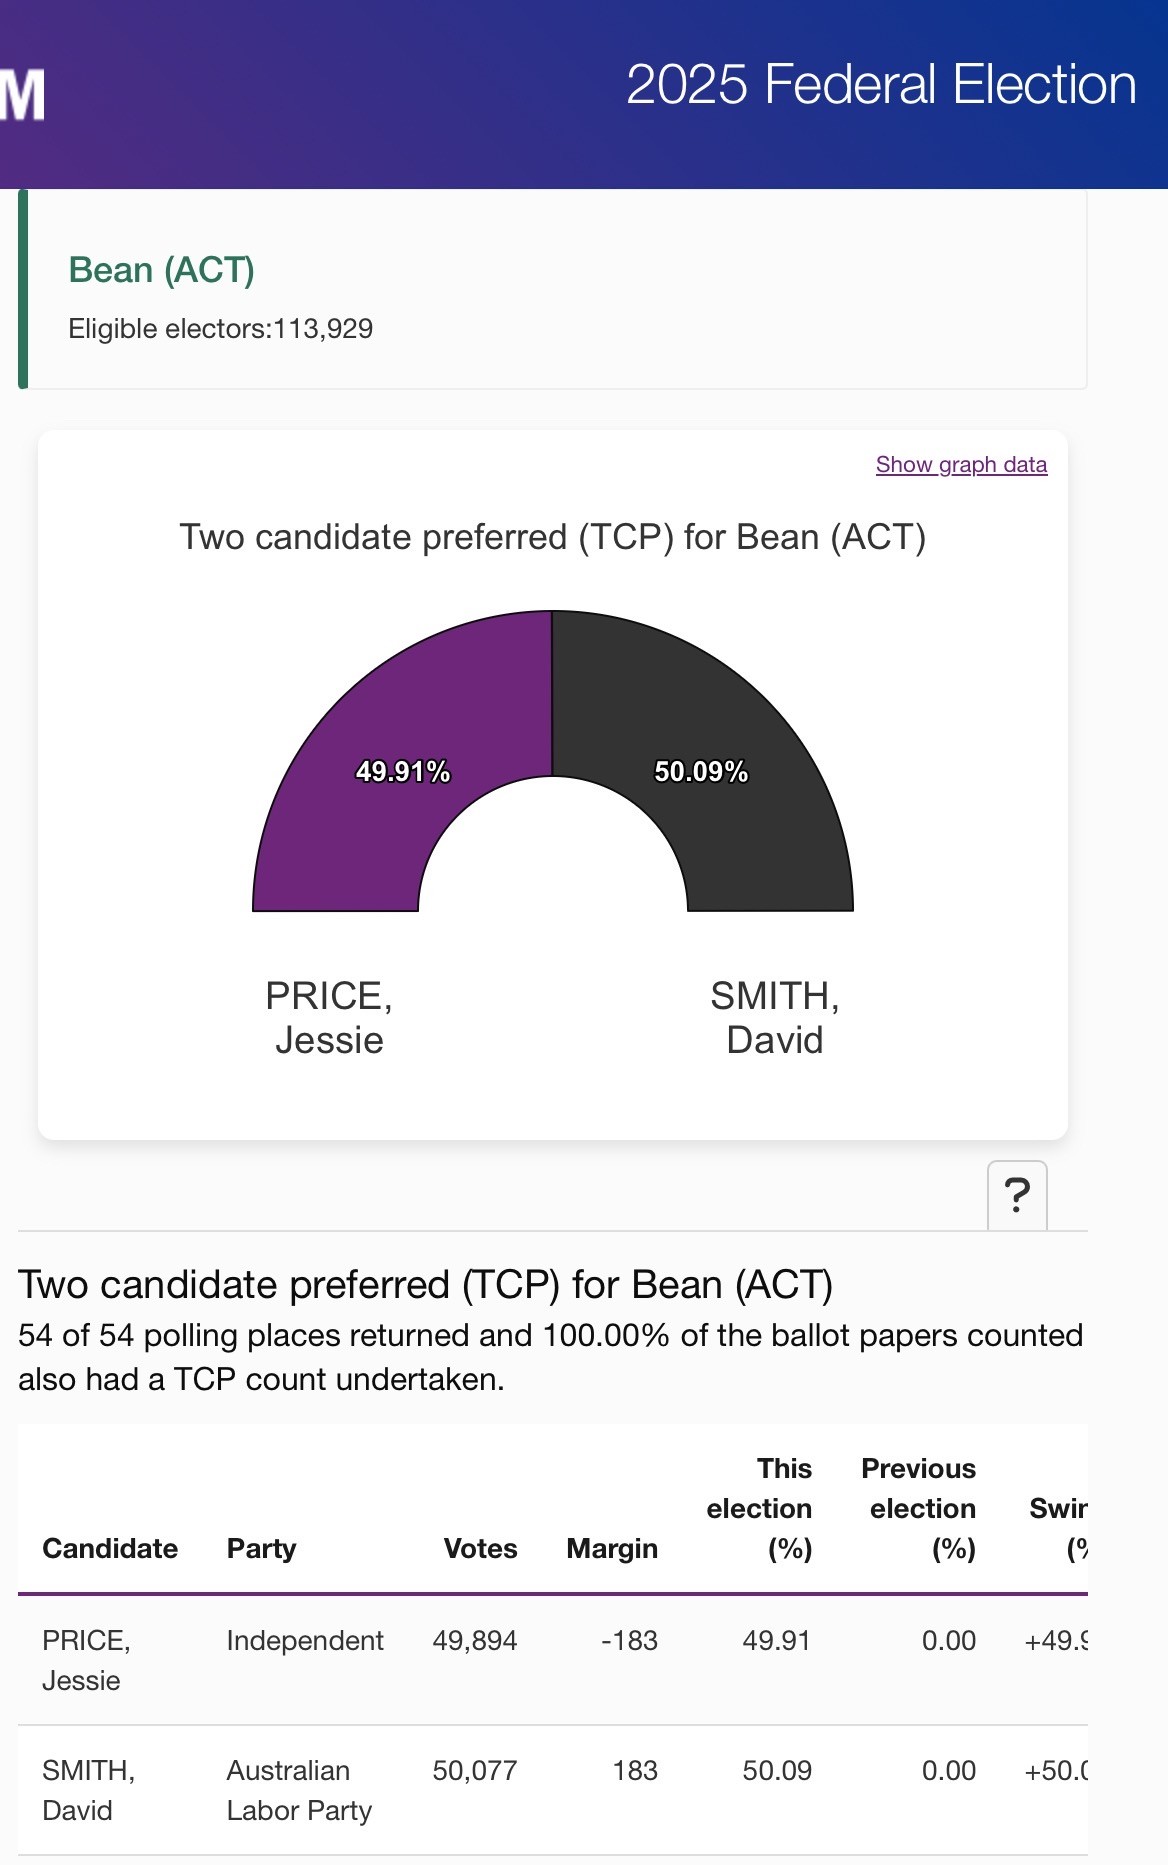The height and width of the screenshot is (1865, 1168).
Task: Click the question mark help icon
Action: pos(1017,1195)
